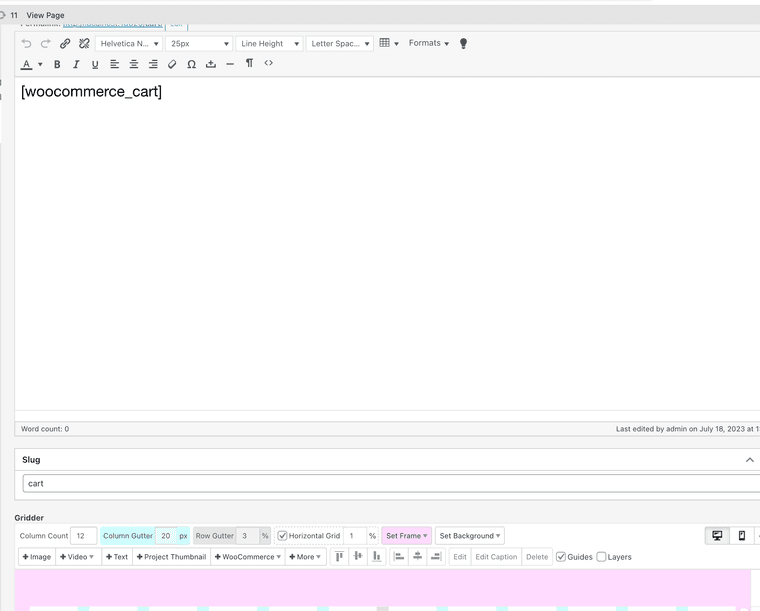This screenshot has width=760, height=611.
Task: Add a Project Thumbnail
Action: (x=172, y=557)
